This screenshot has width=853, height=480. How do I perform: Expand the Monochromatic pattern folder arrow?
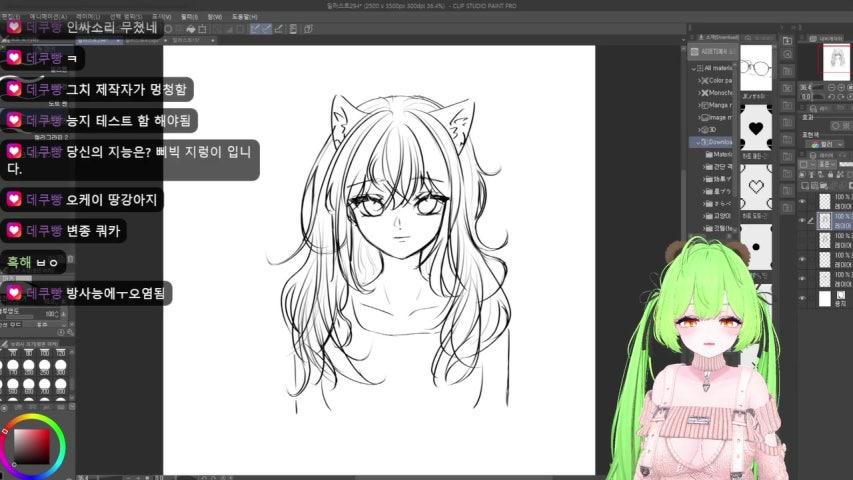point(700,93)
